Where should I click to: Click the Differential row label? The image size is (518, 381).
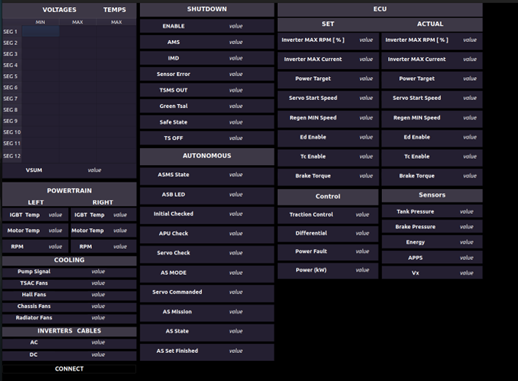click(x=311, y=233)
